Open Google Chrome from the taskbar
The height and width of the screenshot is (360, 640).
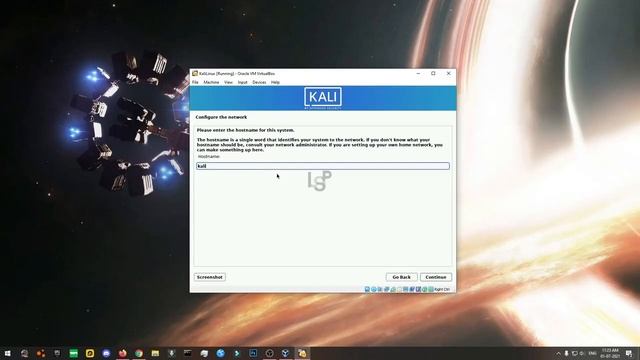pos(139,353)
